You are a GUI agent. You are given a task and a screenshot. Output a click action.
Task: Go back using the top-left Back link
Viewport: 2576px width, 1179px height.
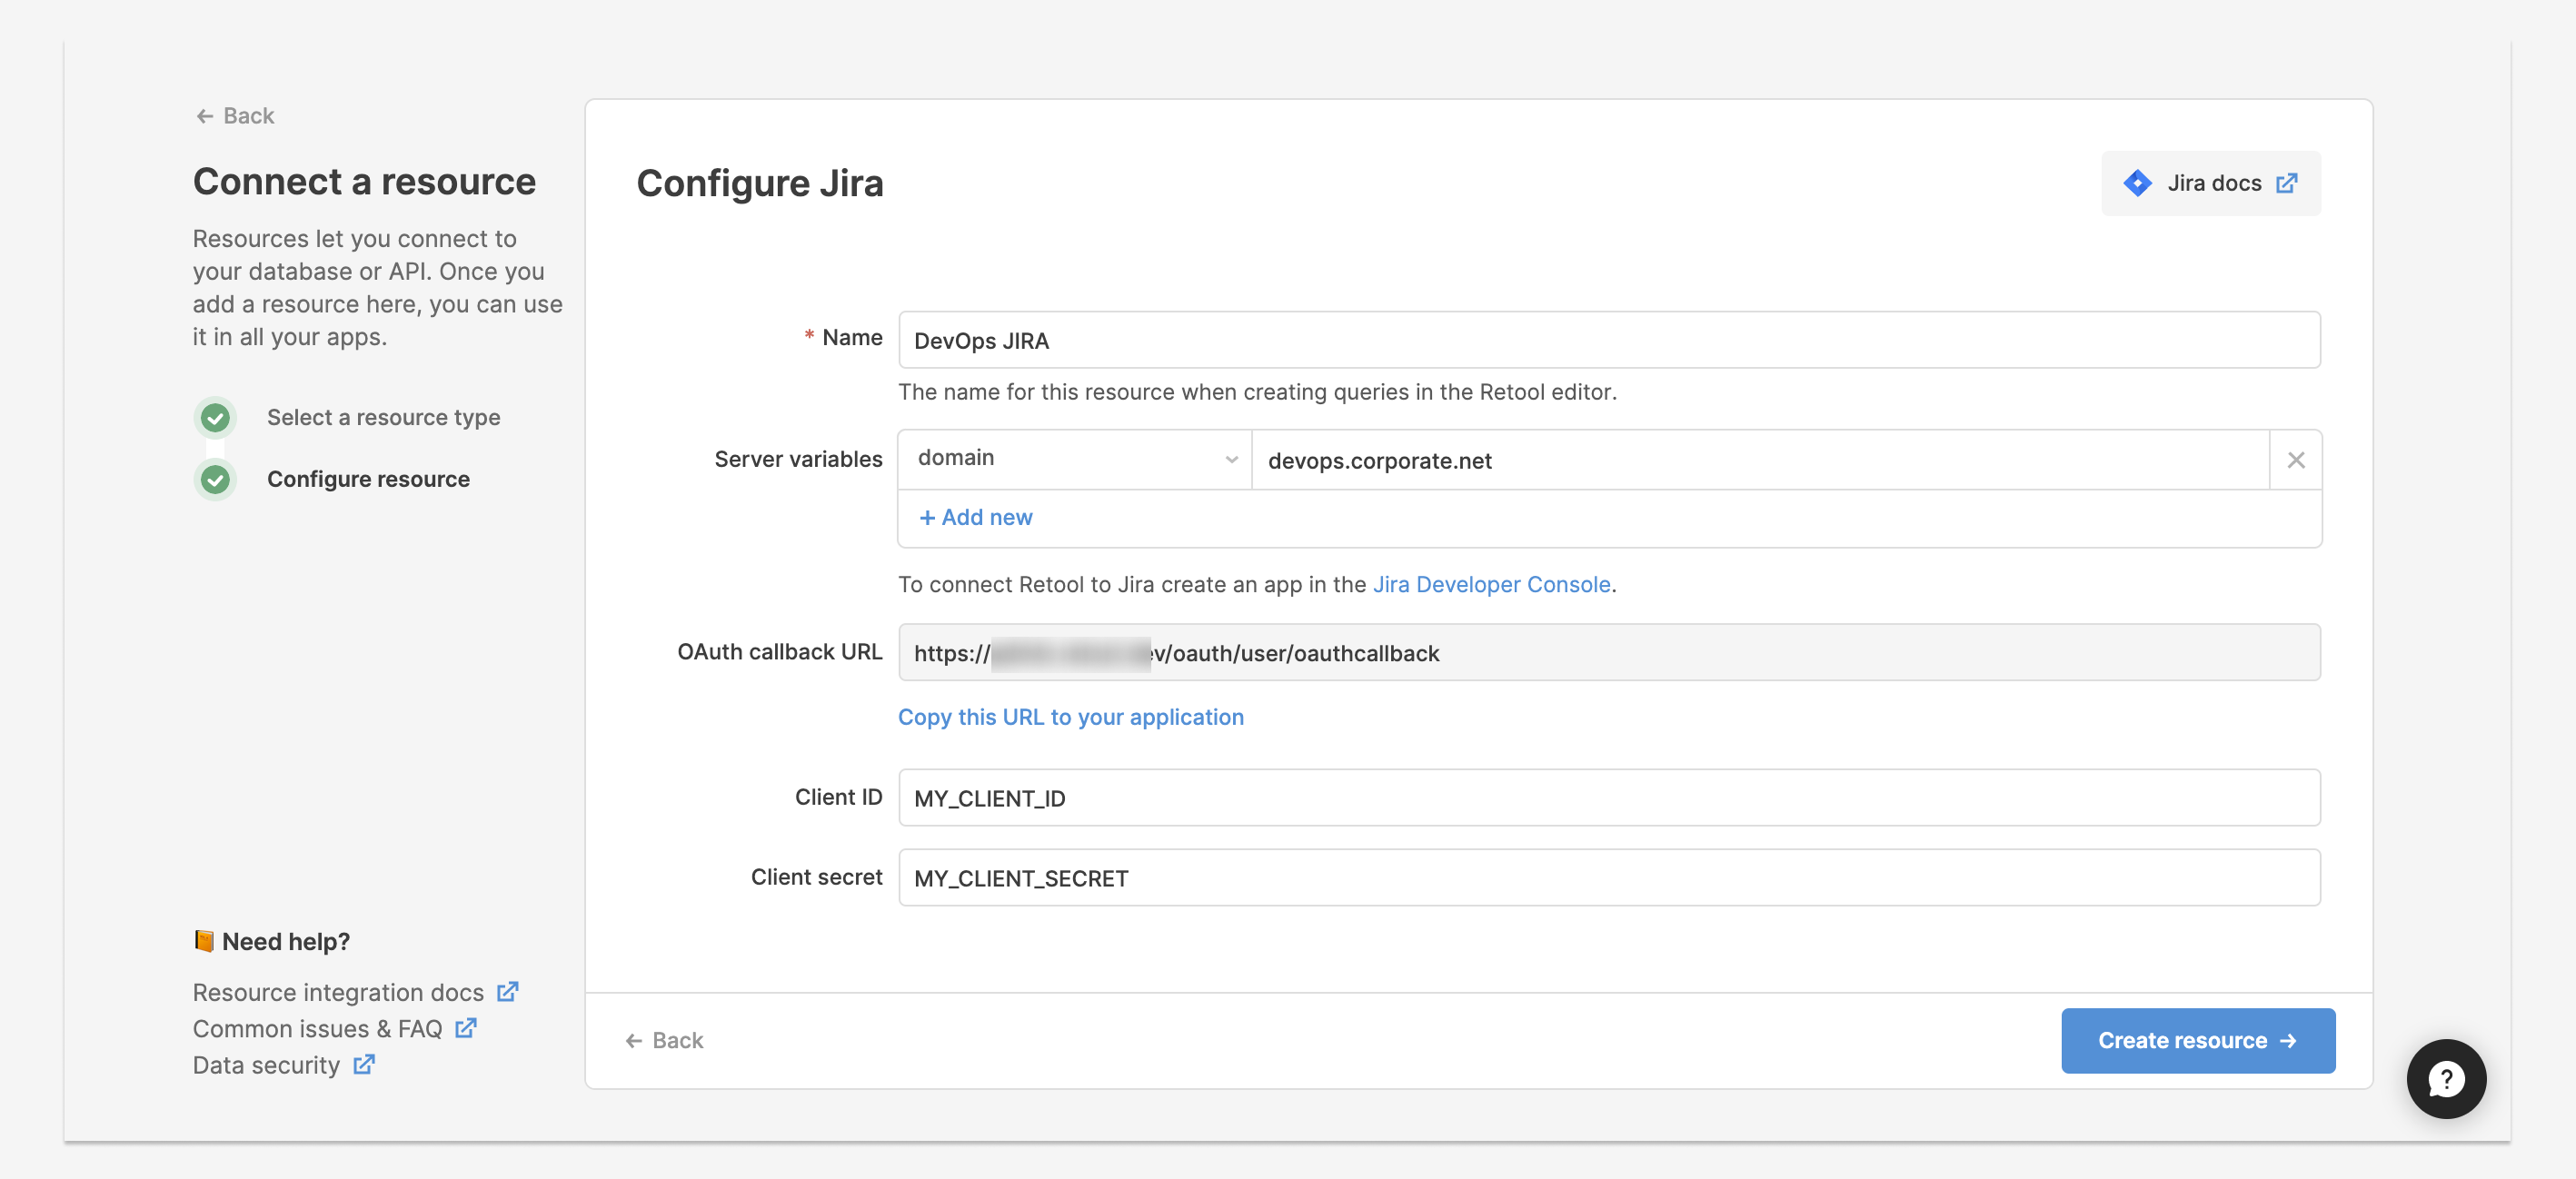click(235, 116)
